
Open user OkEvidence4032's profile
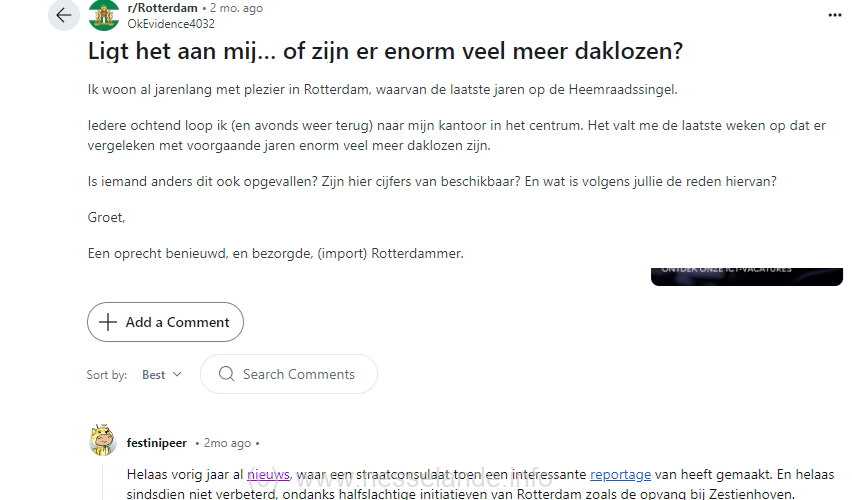click(171, 24)
